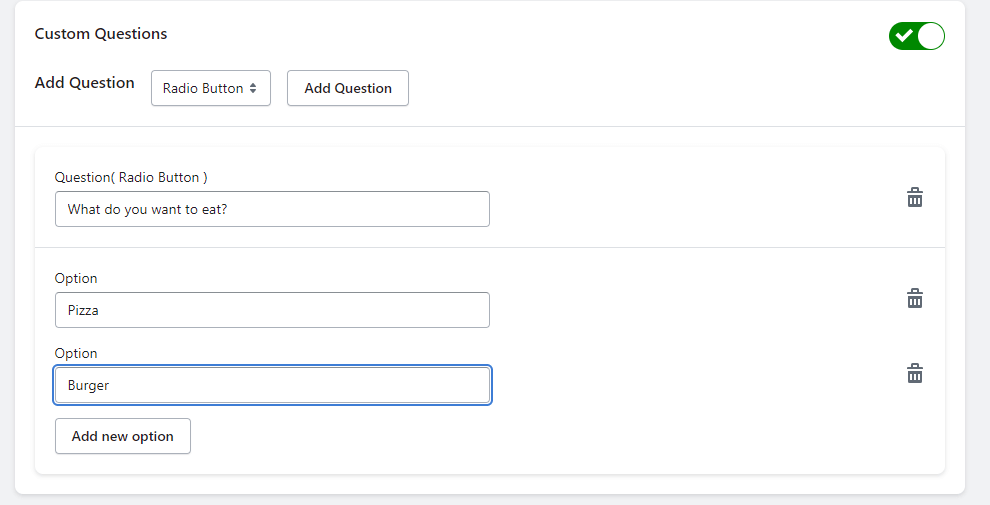Viewport: 990px width, 505px height.
Task: Remove the Burger option via trash icon
Action: (914, 374)
